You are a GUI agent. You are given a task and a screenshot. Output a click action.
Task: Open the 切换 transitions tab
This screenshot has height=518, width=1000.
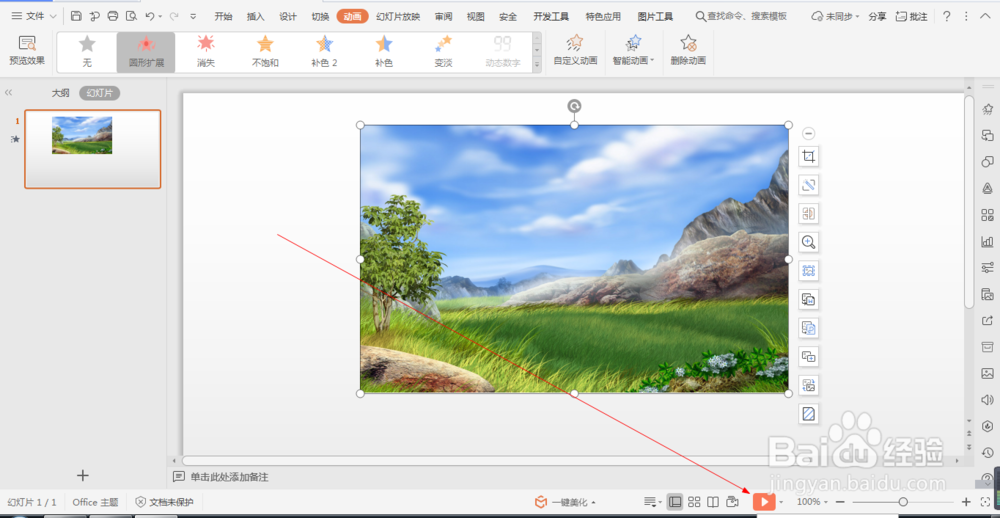click(321, 17)
